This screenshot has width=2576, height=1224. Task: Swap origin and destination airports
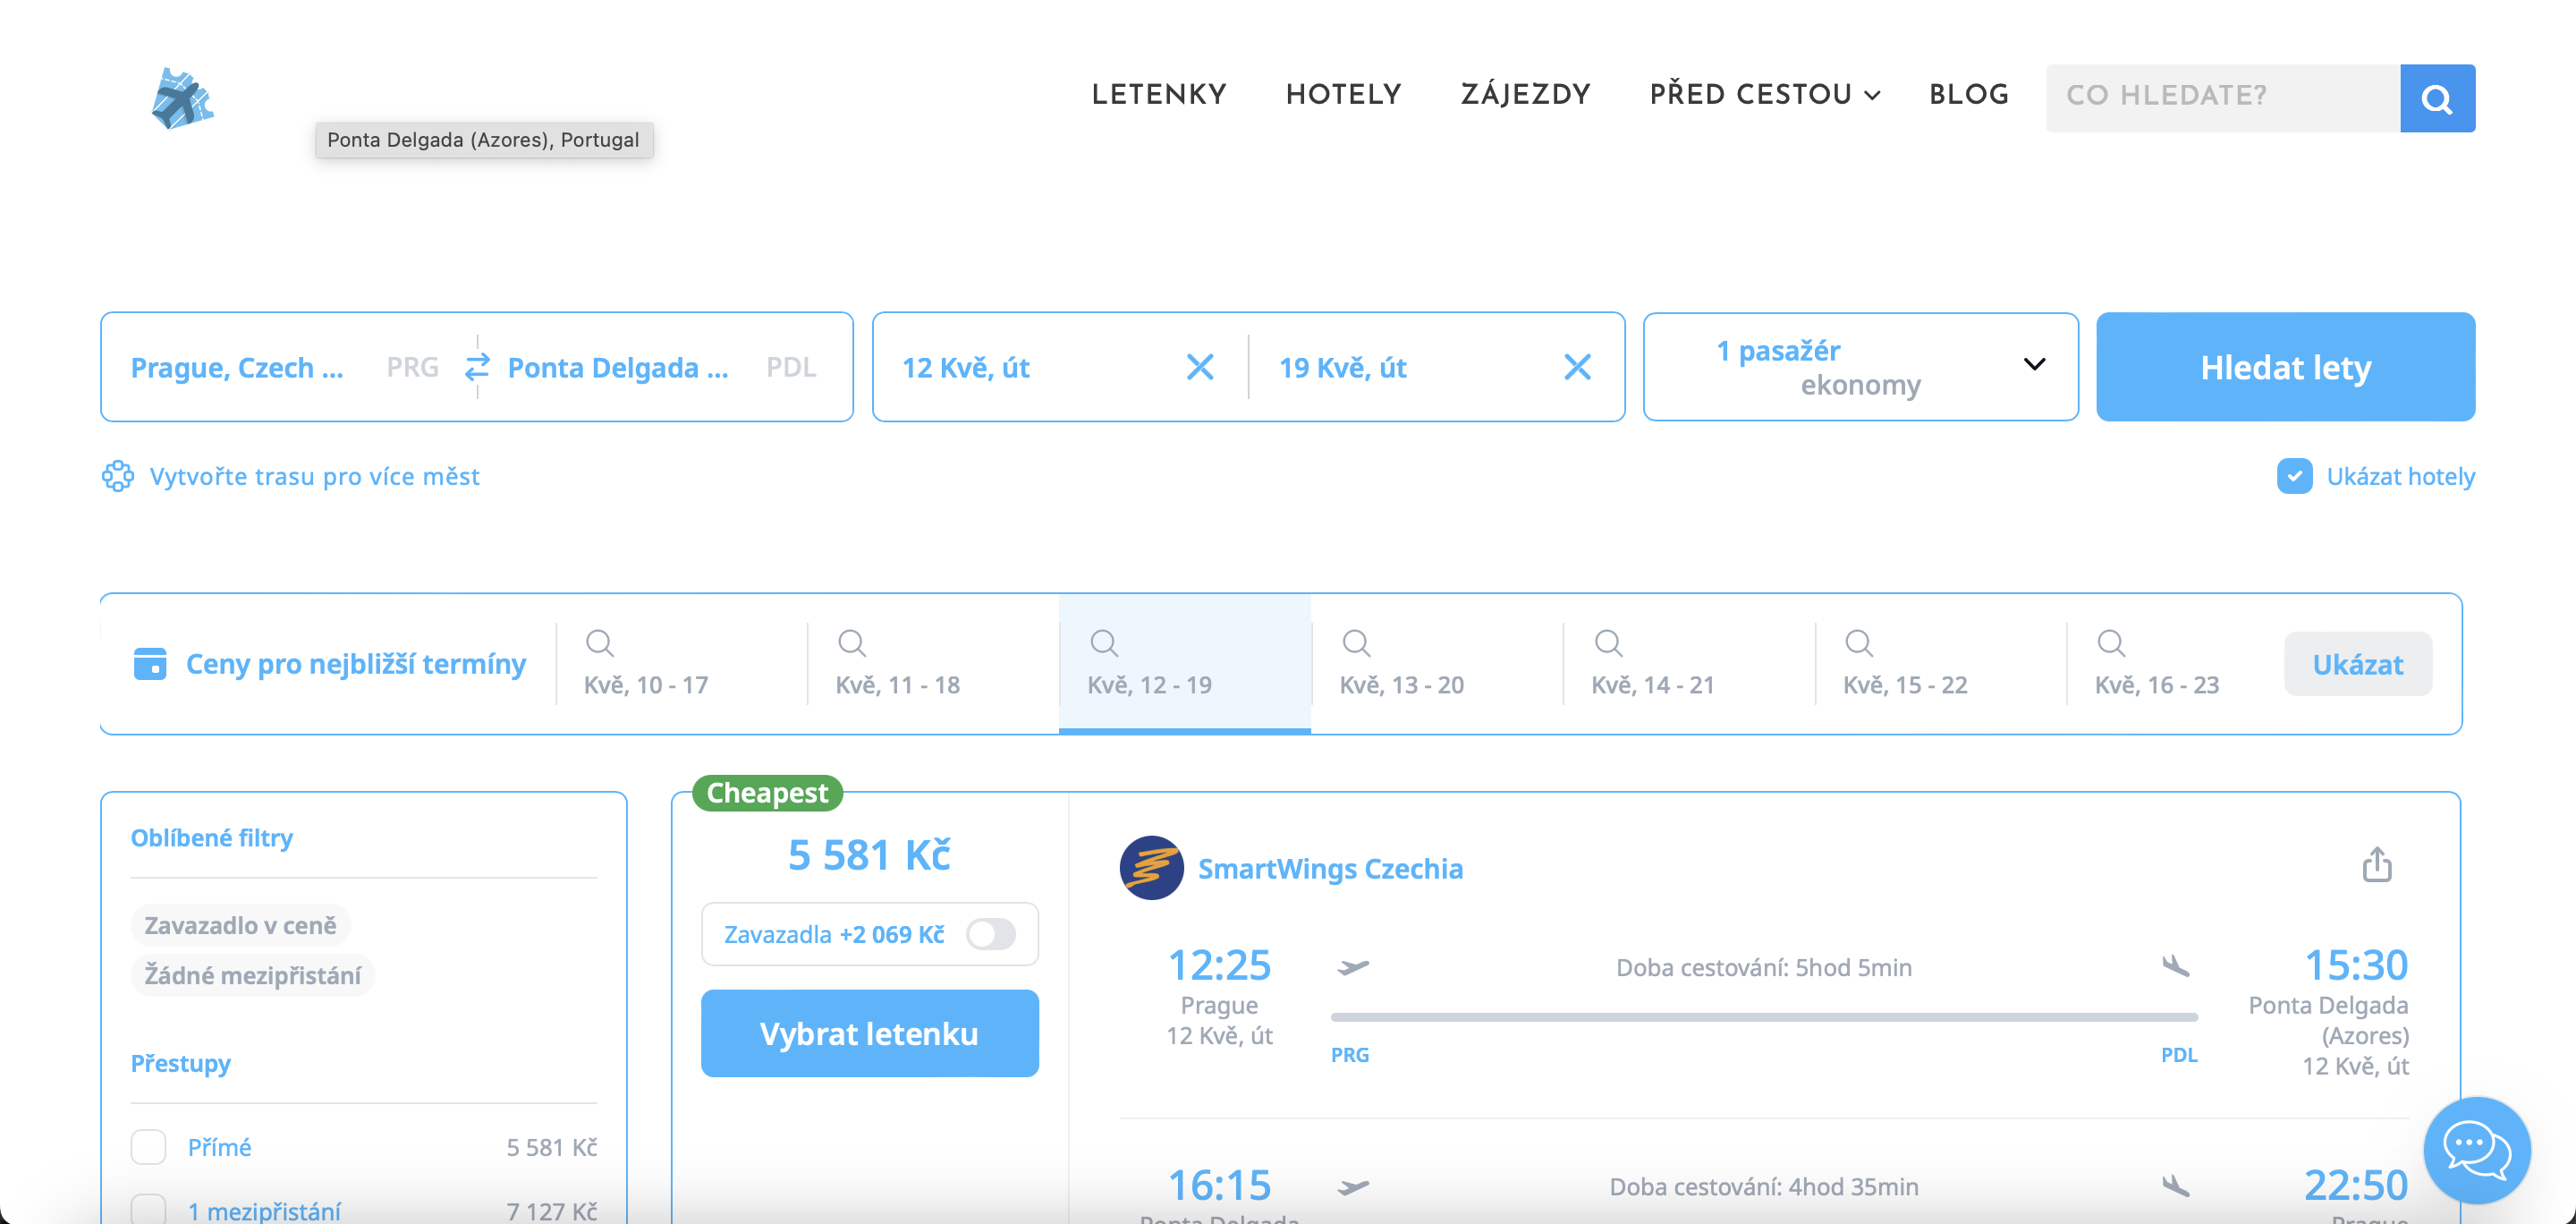(477, 367)
